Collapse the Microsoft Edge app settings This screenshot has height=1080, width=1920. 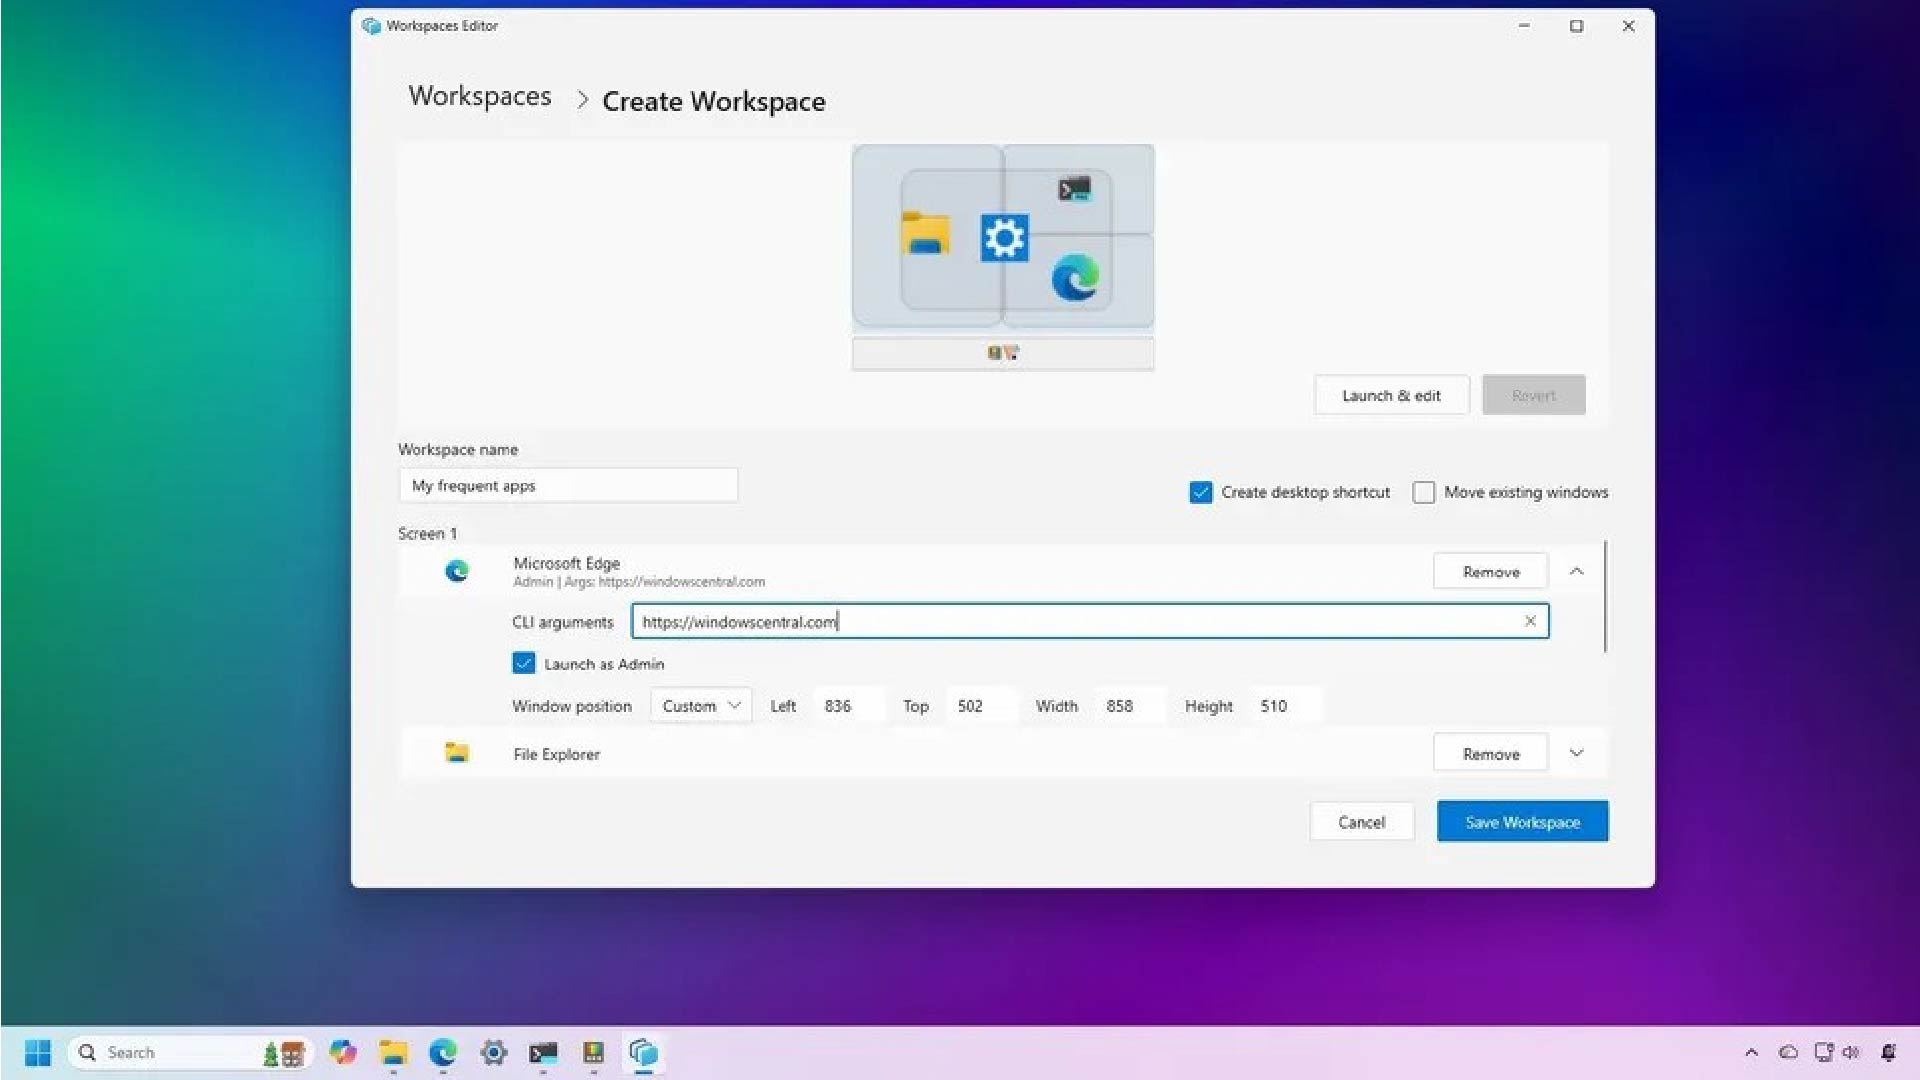(x=1576, y=571)
